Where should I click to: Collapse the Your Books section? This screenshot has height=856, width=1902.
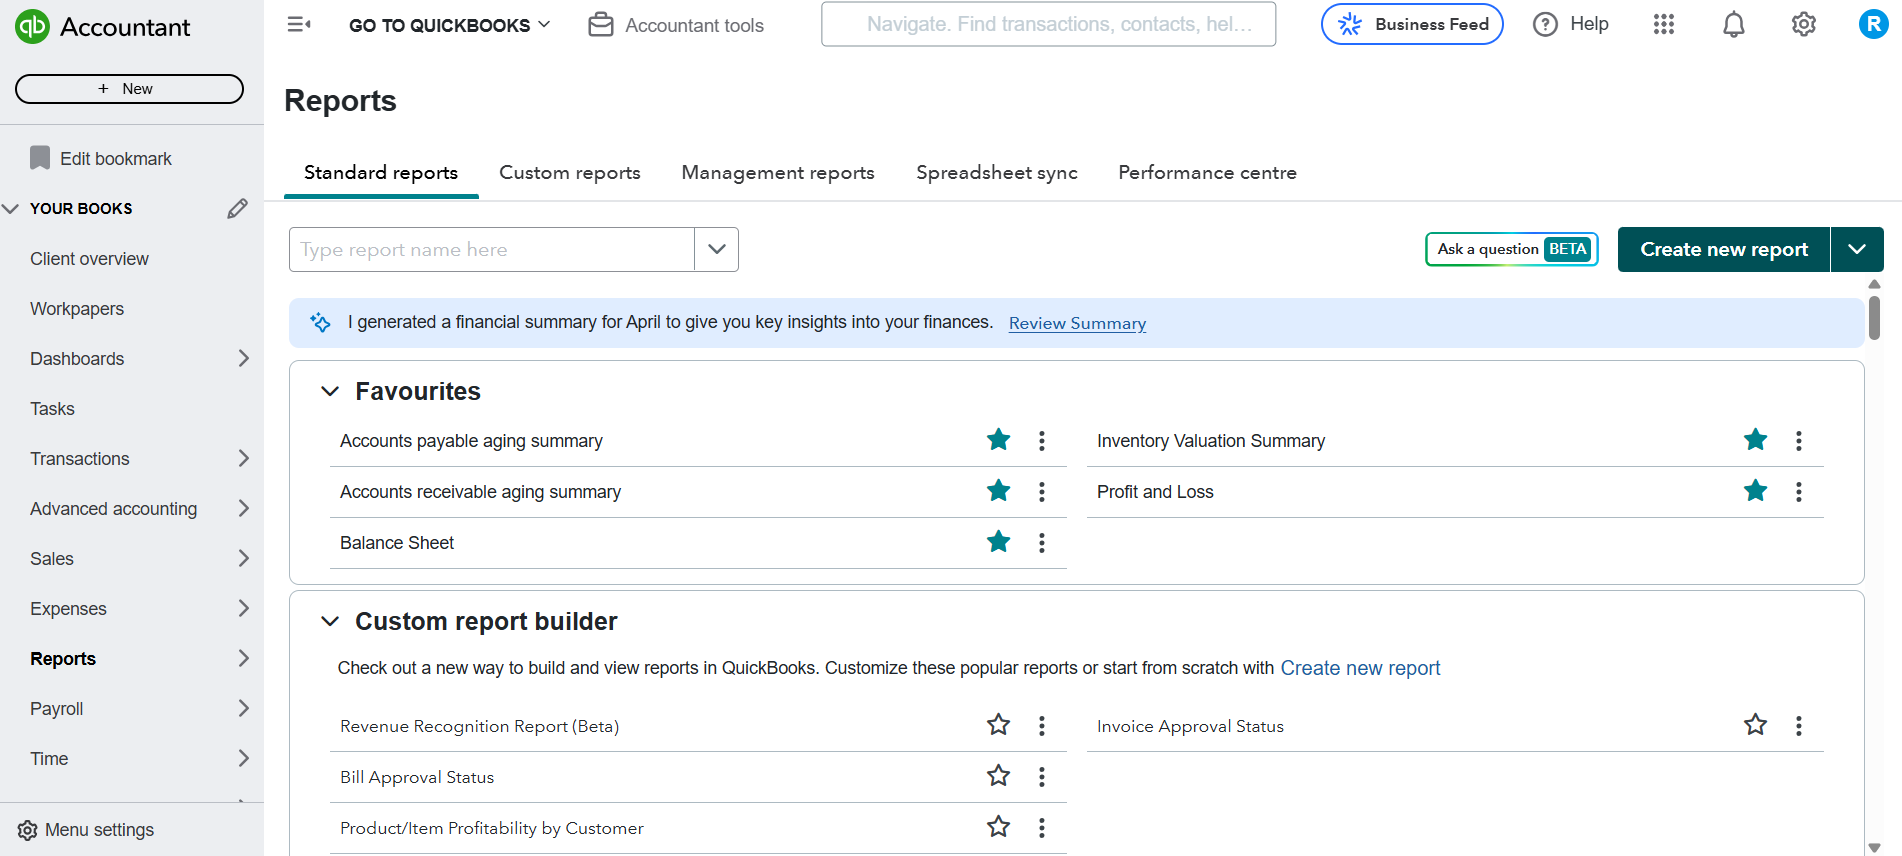point(11,208)
